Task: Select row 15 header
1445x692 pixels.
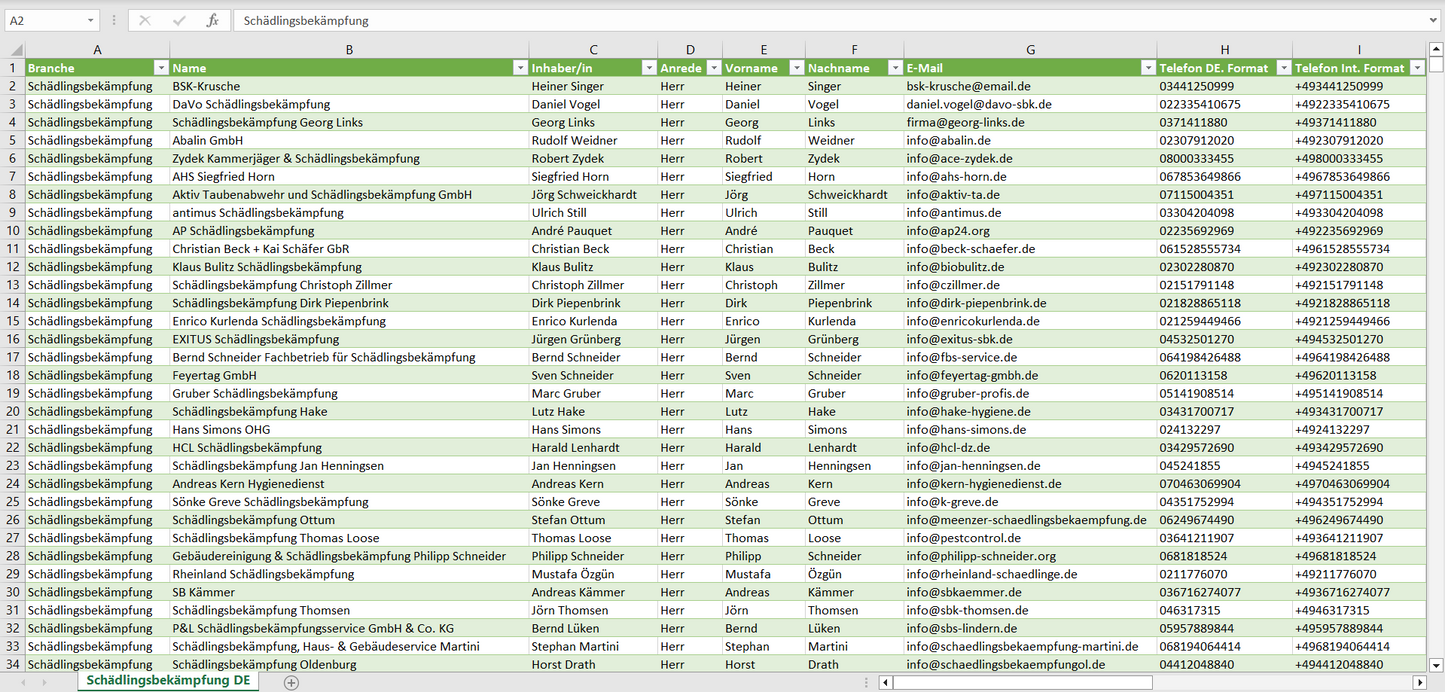Action: (x=12, y=321)
